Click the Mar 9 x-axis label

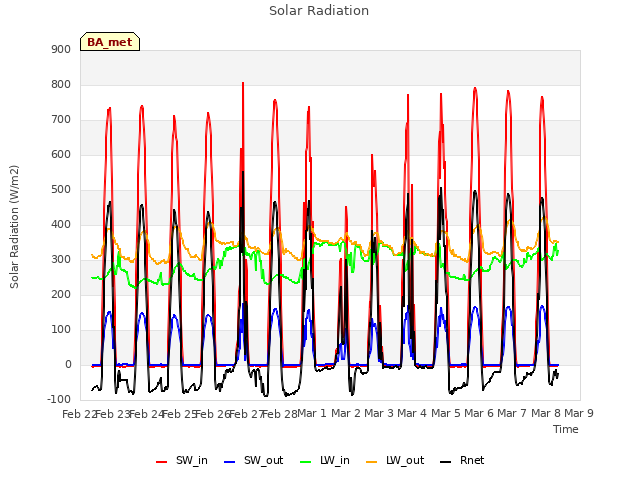pos(579,413)
